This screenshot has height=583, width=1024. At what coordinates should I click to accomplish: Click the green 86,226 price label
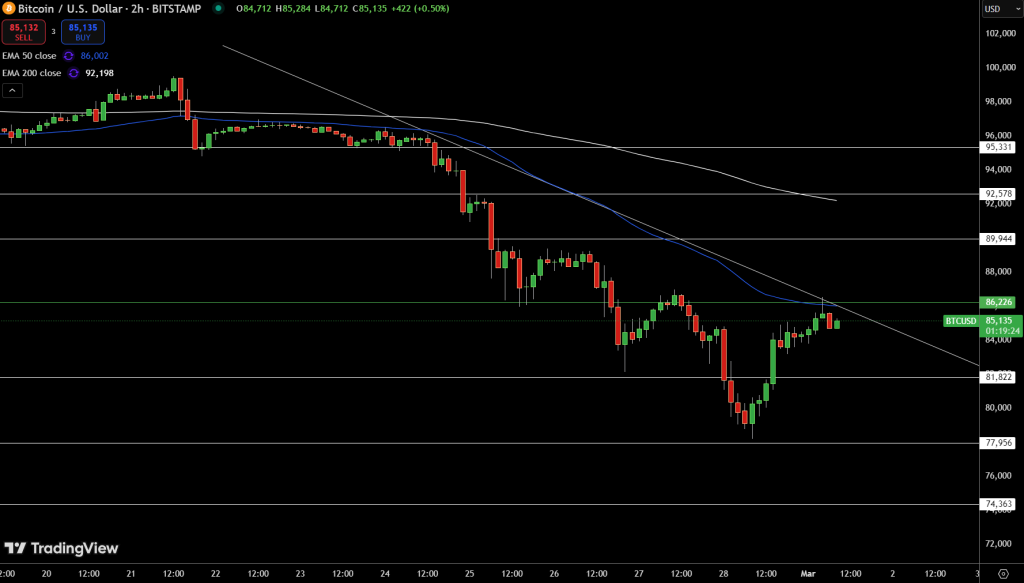pos(998,302)
